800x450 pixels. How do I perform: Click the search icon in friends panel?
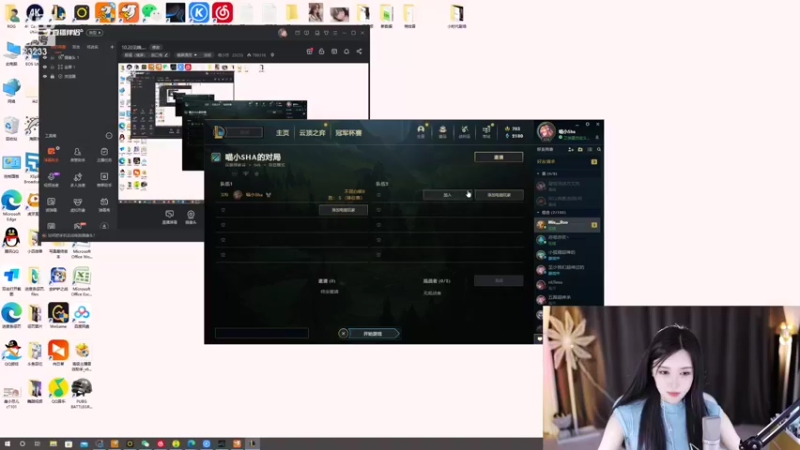click(x=598, y=149)
